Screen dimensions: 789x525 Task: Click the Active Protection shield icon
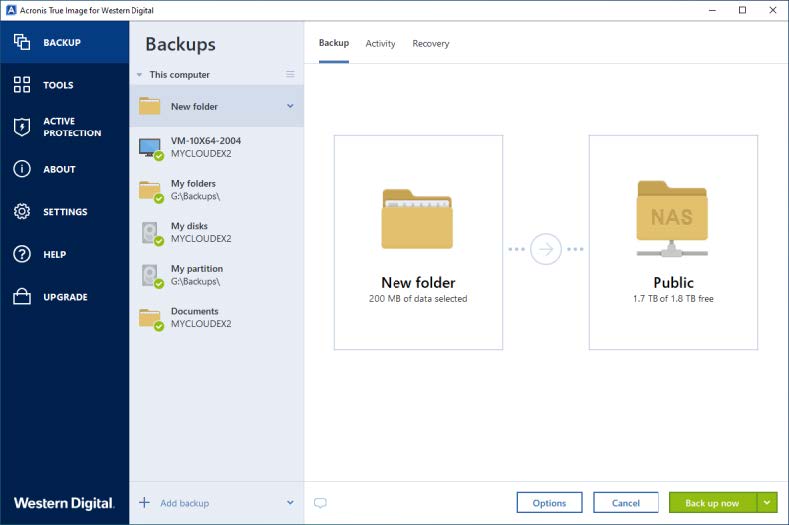click(22, 127)
